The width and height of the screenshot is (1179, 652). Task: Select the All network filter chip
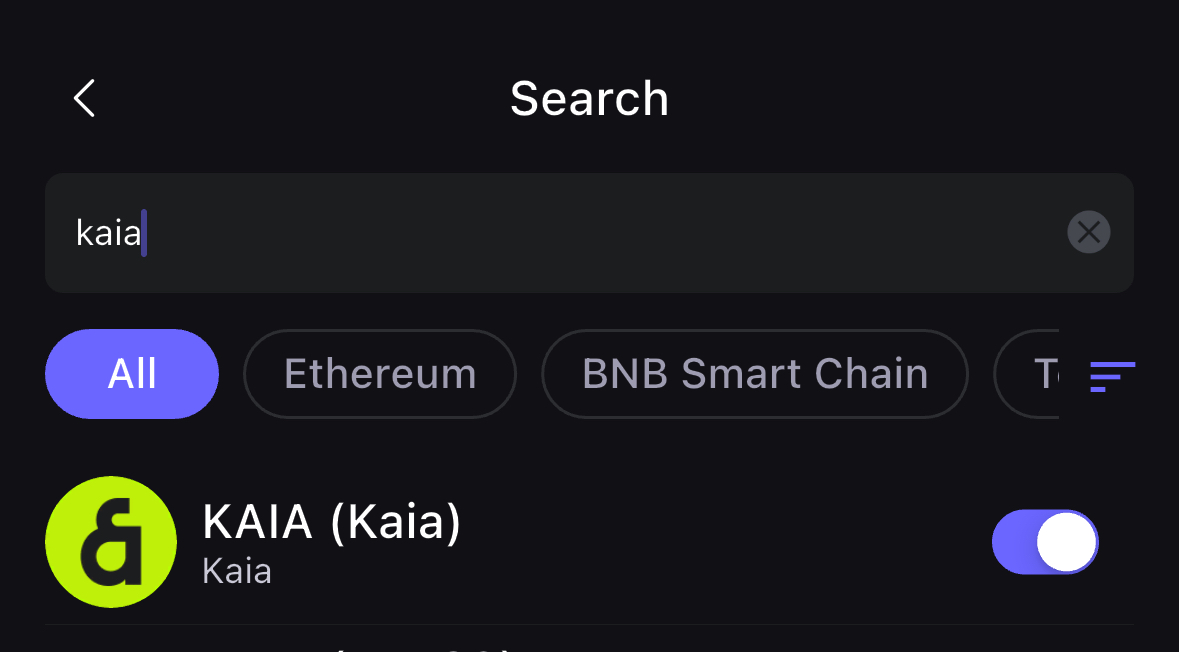(x=132, y=374)
